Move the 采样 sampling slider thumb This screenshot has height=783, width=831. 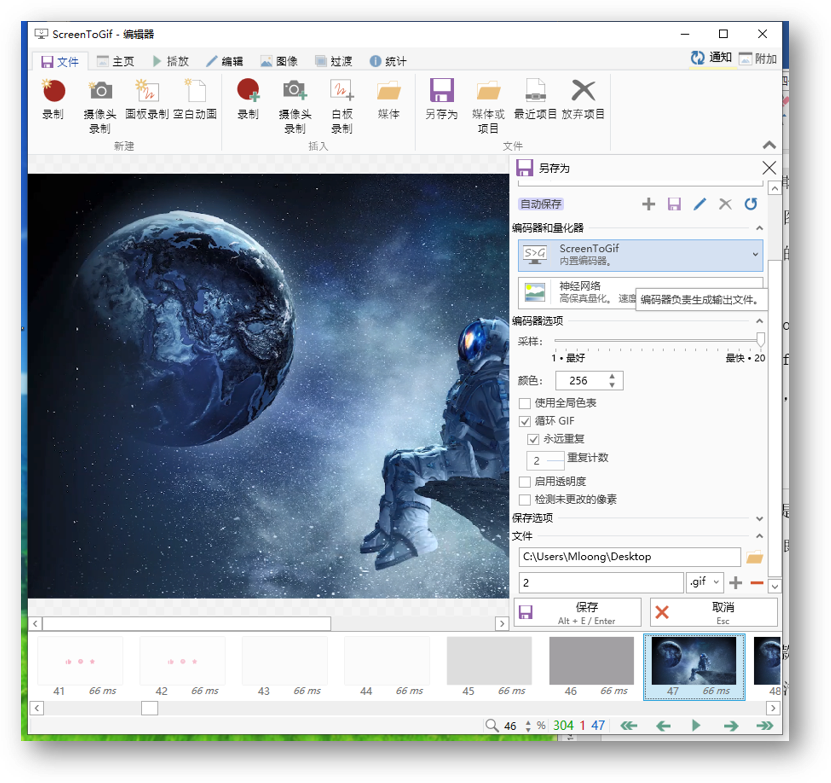point(760,339)
